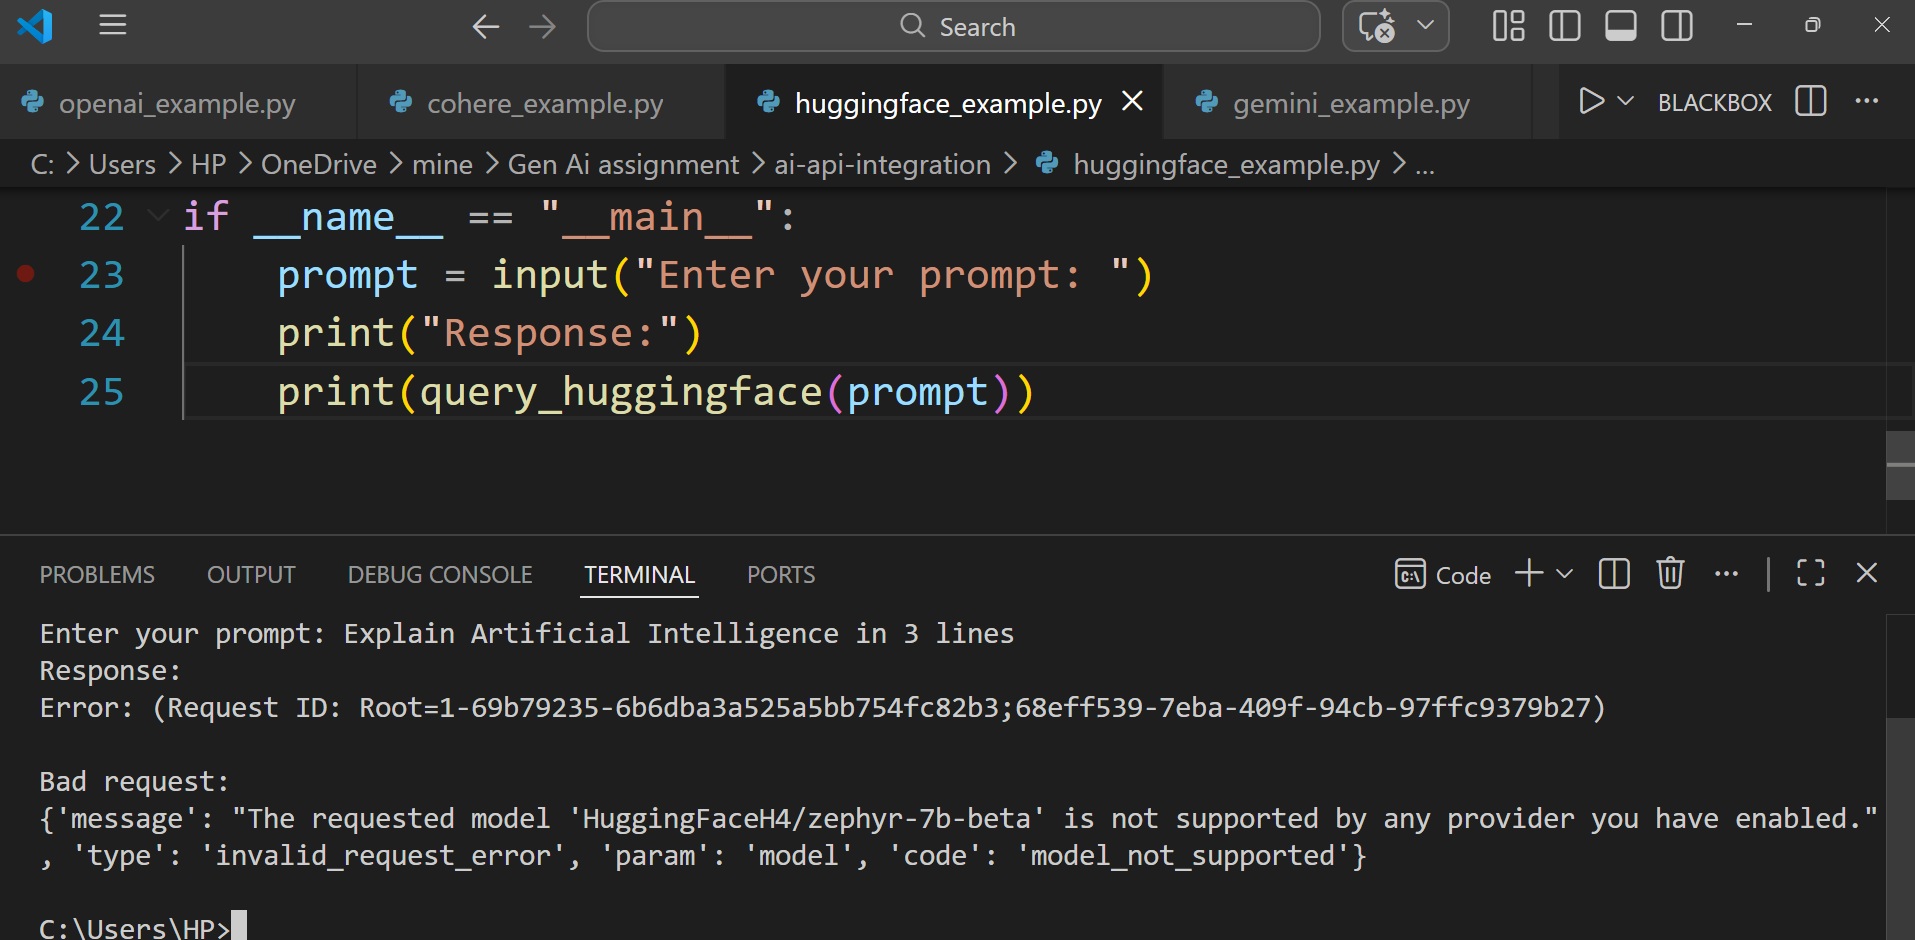Screen dimensions: 1915x940
Task: Open the BLACKBOX extension button
Action: click(1714, 102)
